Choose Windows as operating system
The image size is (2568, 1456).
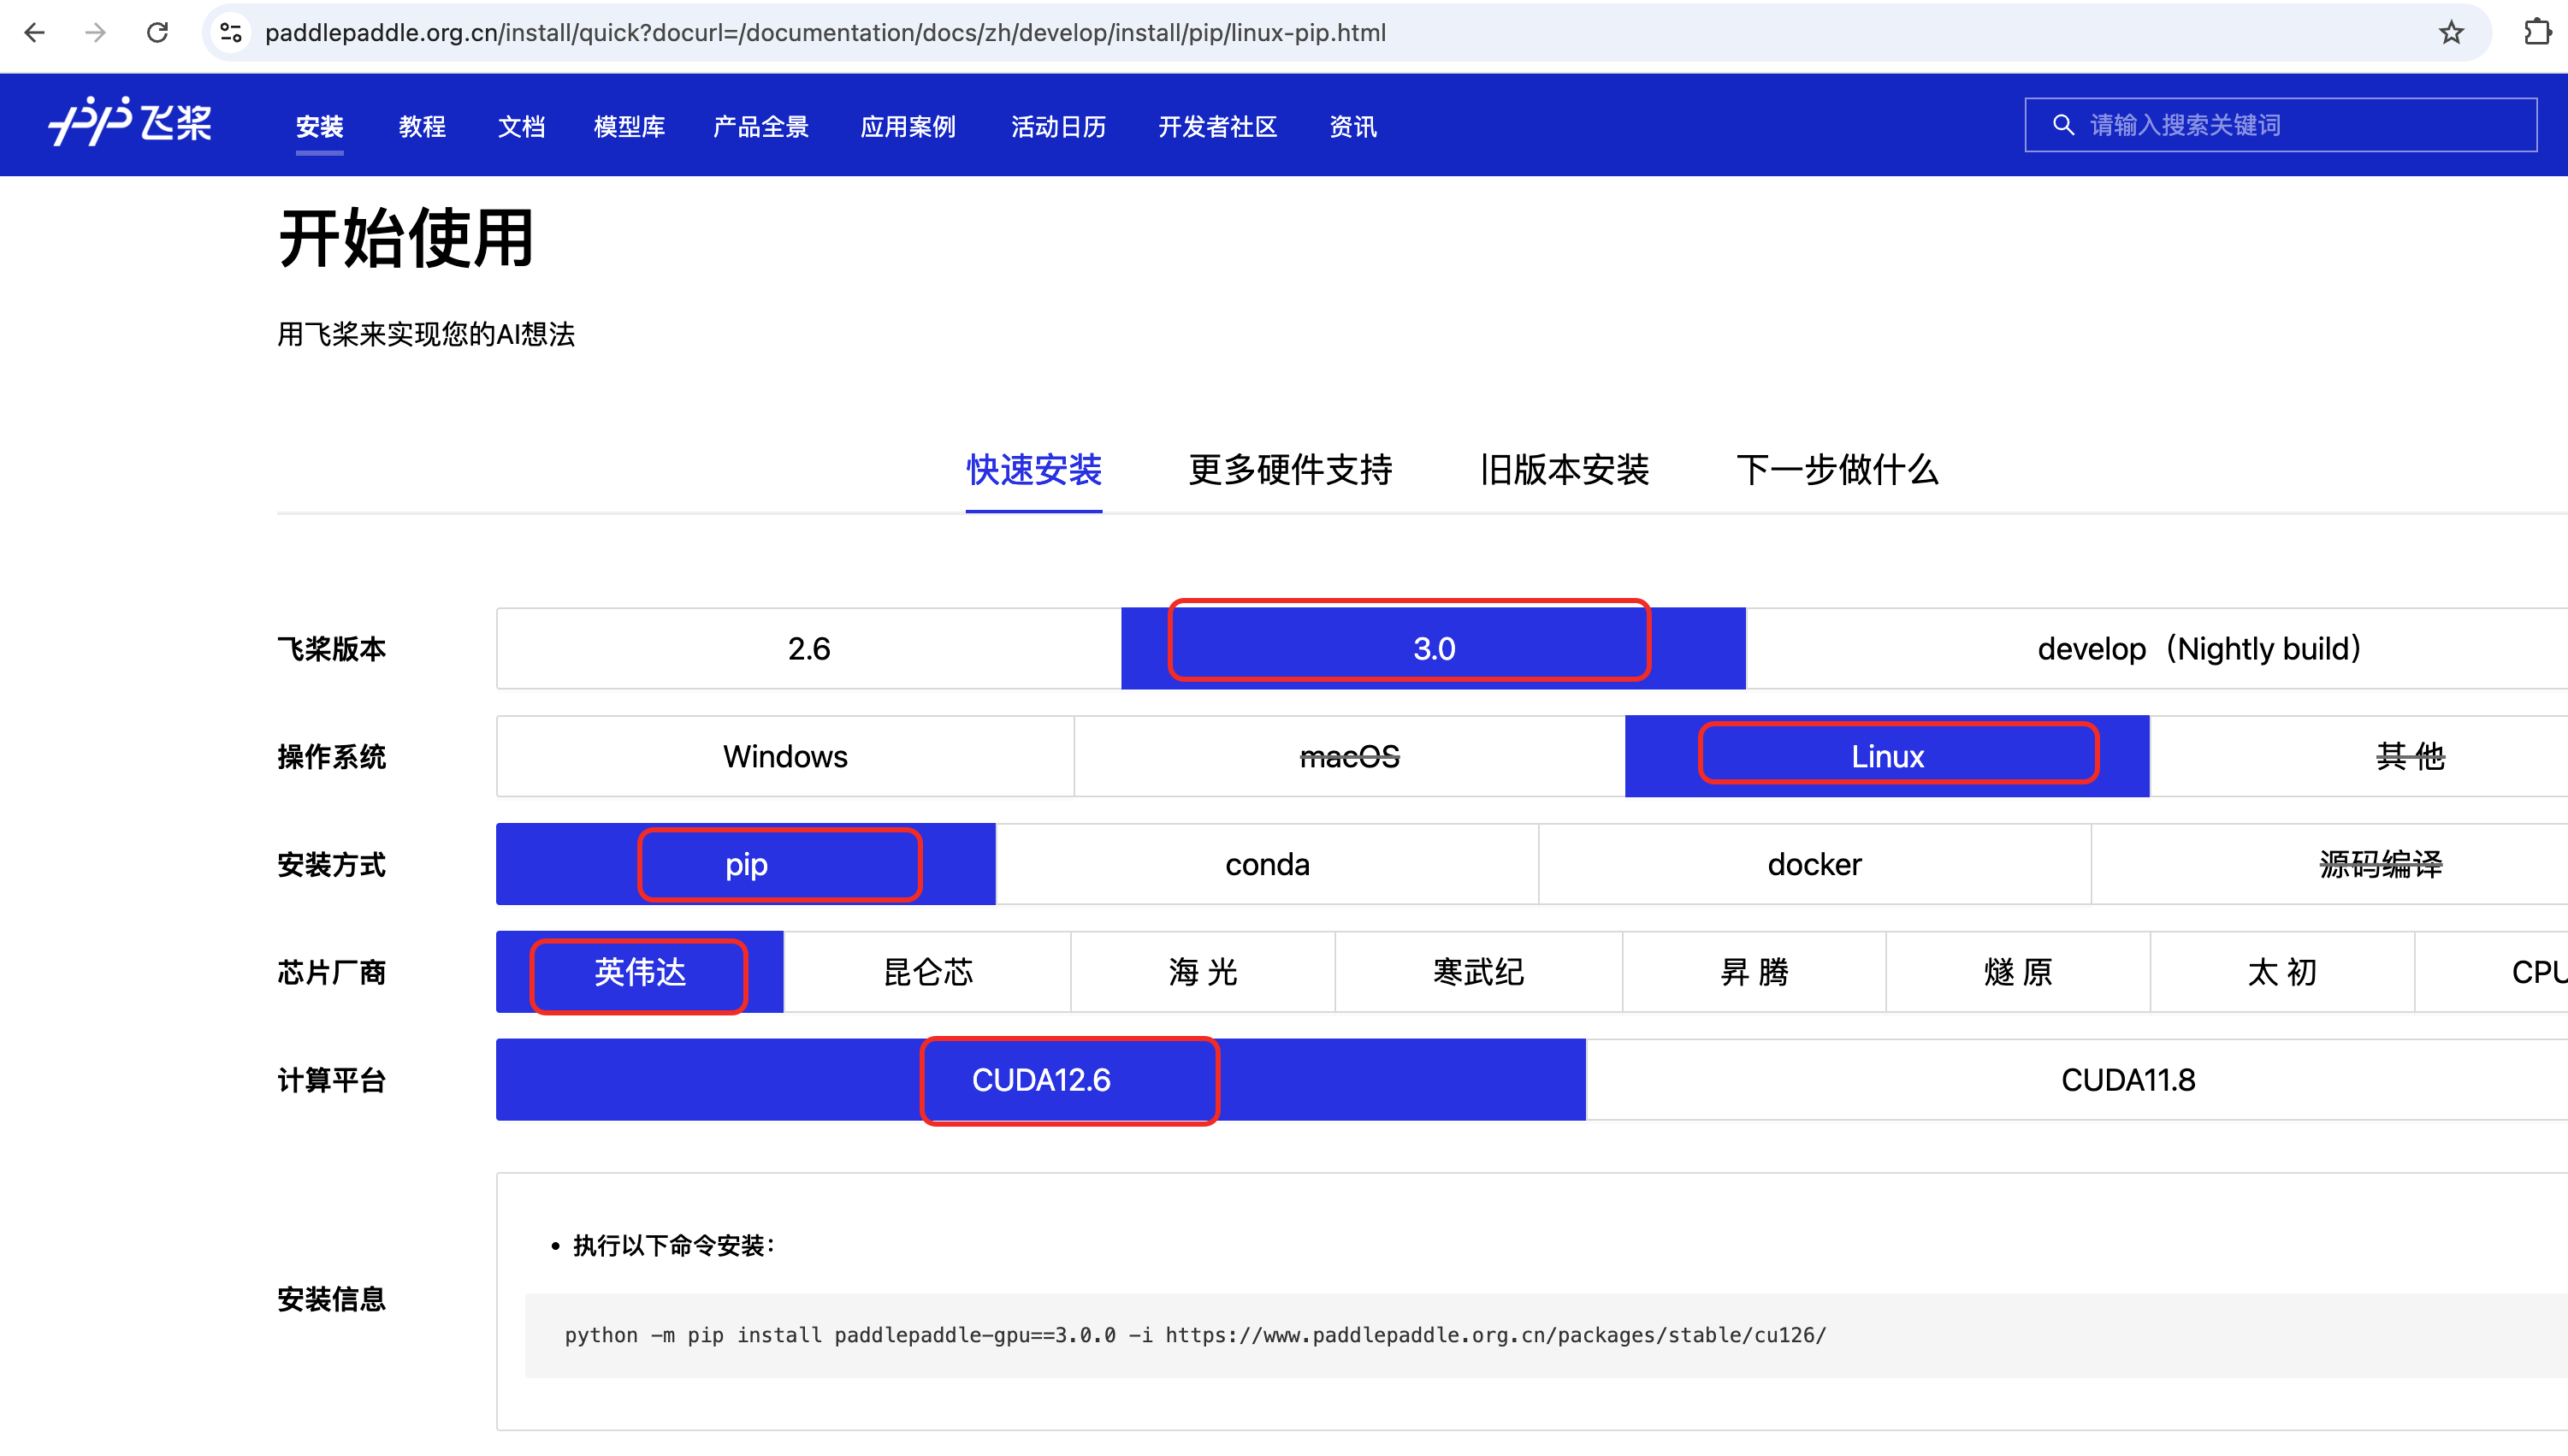pos(785,757)
